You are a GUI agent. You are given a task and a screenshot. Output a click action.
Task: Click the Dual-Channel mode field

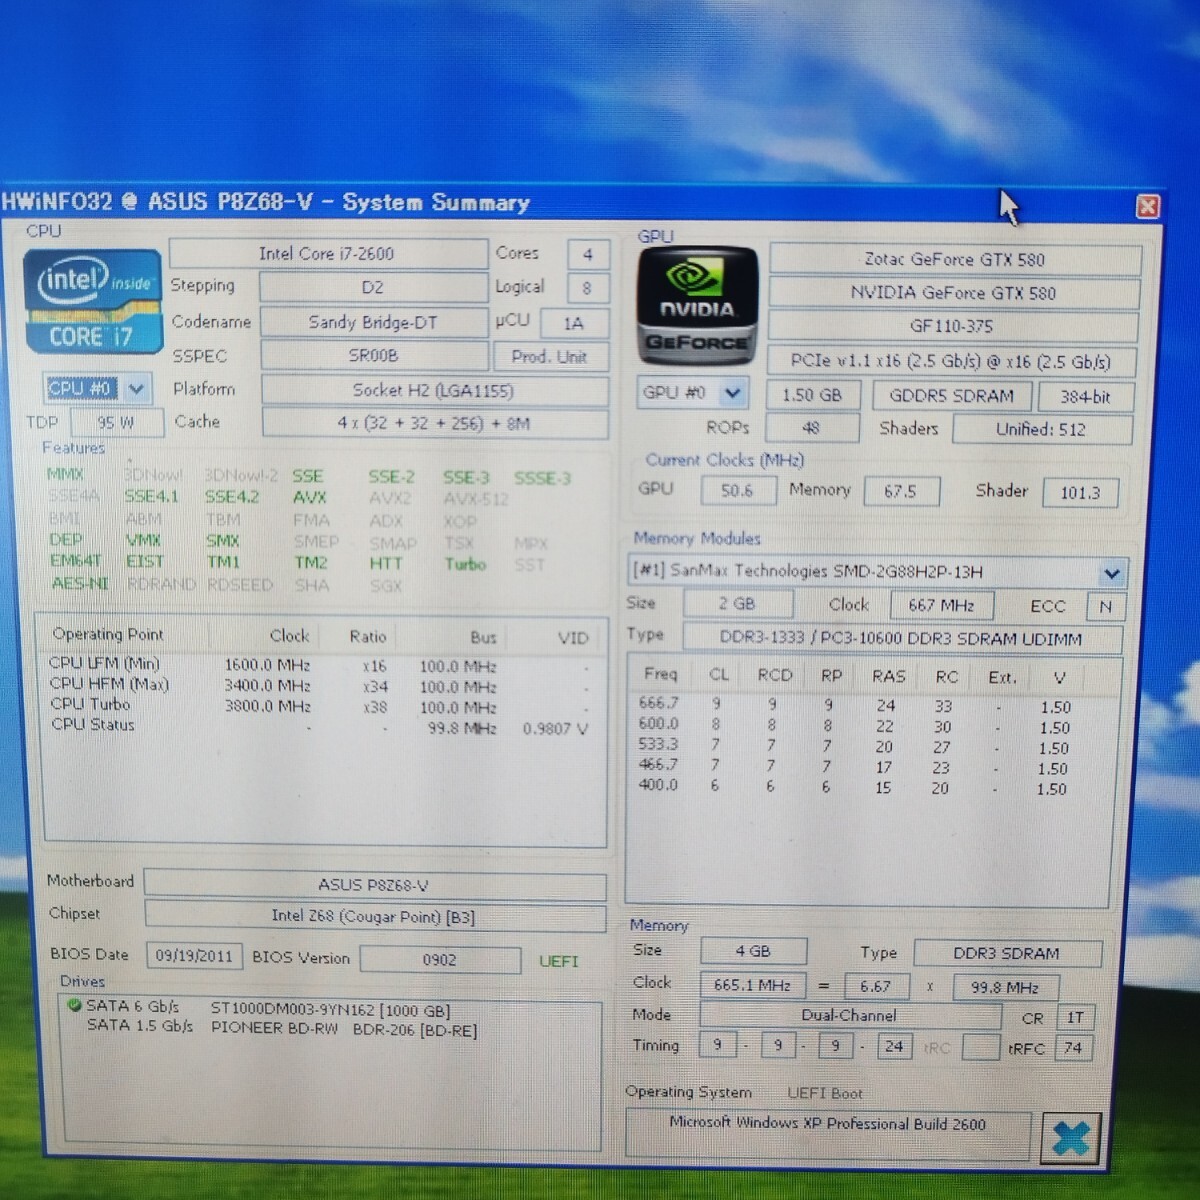click(x=850, y=1016)
